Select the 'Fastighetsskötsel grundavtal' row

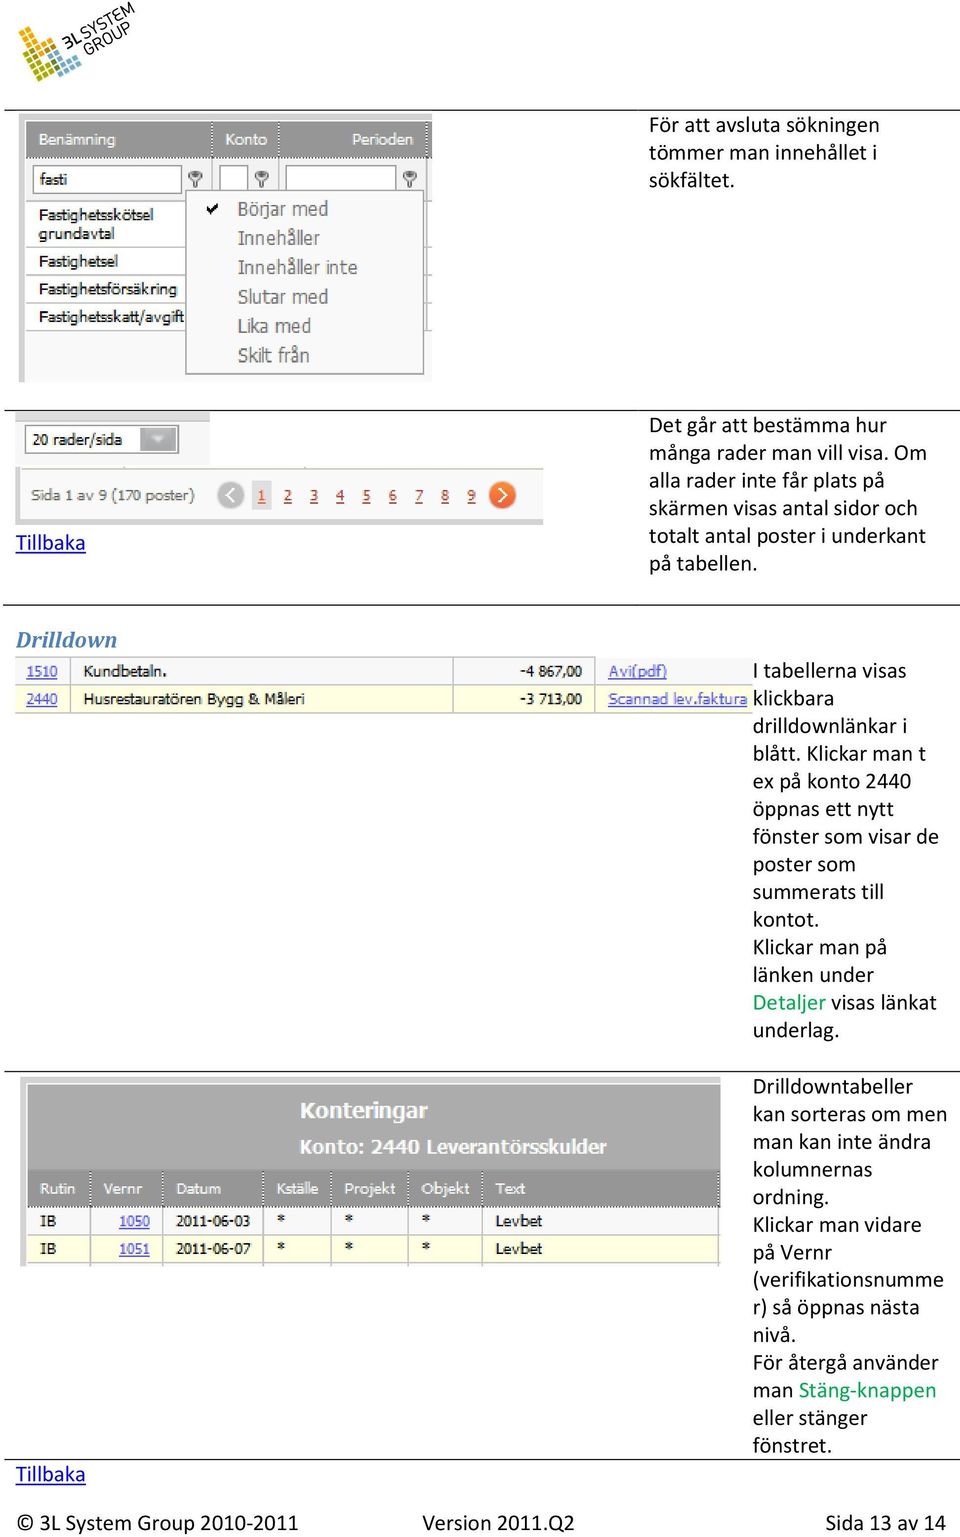pos(107,224)
